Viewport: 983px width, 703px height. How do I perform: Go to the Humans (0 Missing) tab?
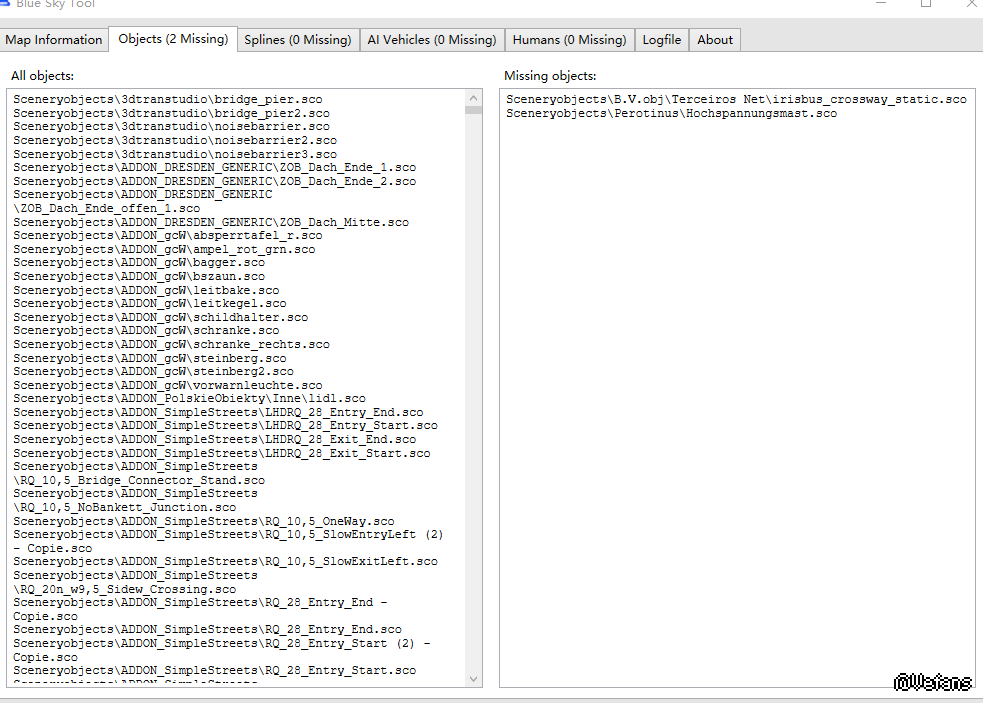(x=569, y=40)
